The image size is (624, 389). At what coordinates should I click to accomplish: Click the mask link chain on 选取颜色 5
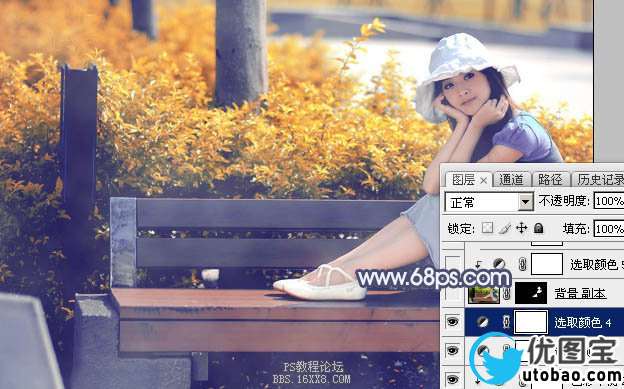(523, 264)
